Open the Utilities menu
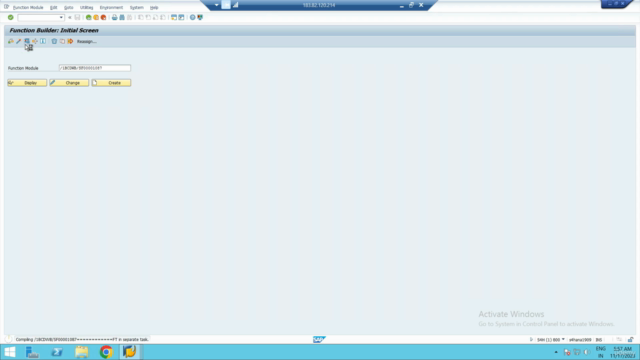This screenshot has width=640, height=360. click(x=87, y=7)
